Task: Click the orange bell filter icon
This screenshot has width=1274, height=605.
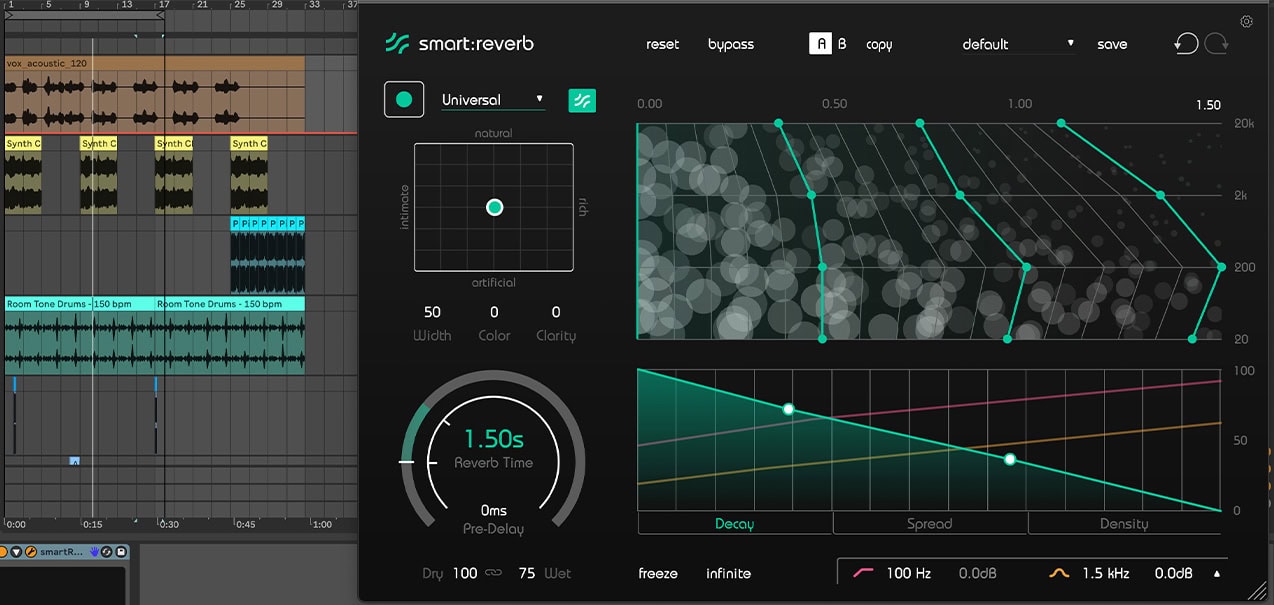Action: tap(1059, 573)
